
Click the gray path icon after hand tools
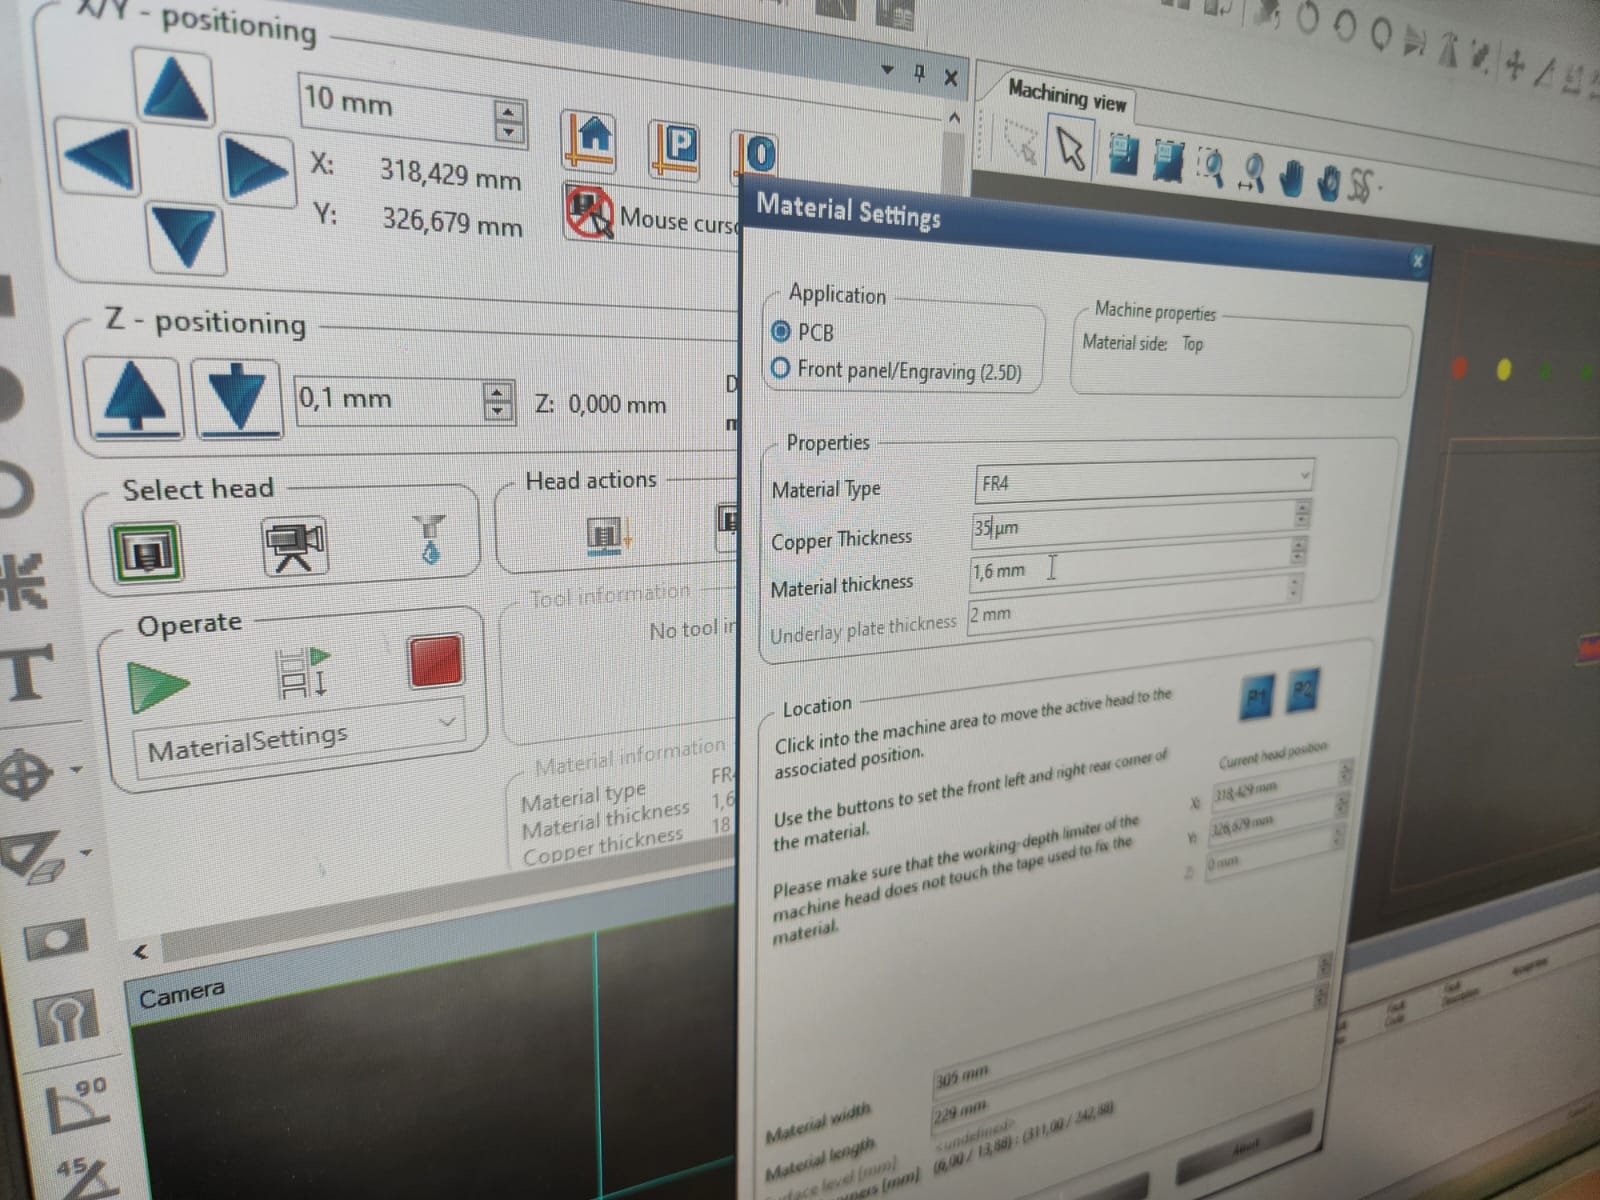(1363, 186)
